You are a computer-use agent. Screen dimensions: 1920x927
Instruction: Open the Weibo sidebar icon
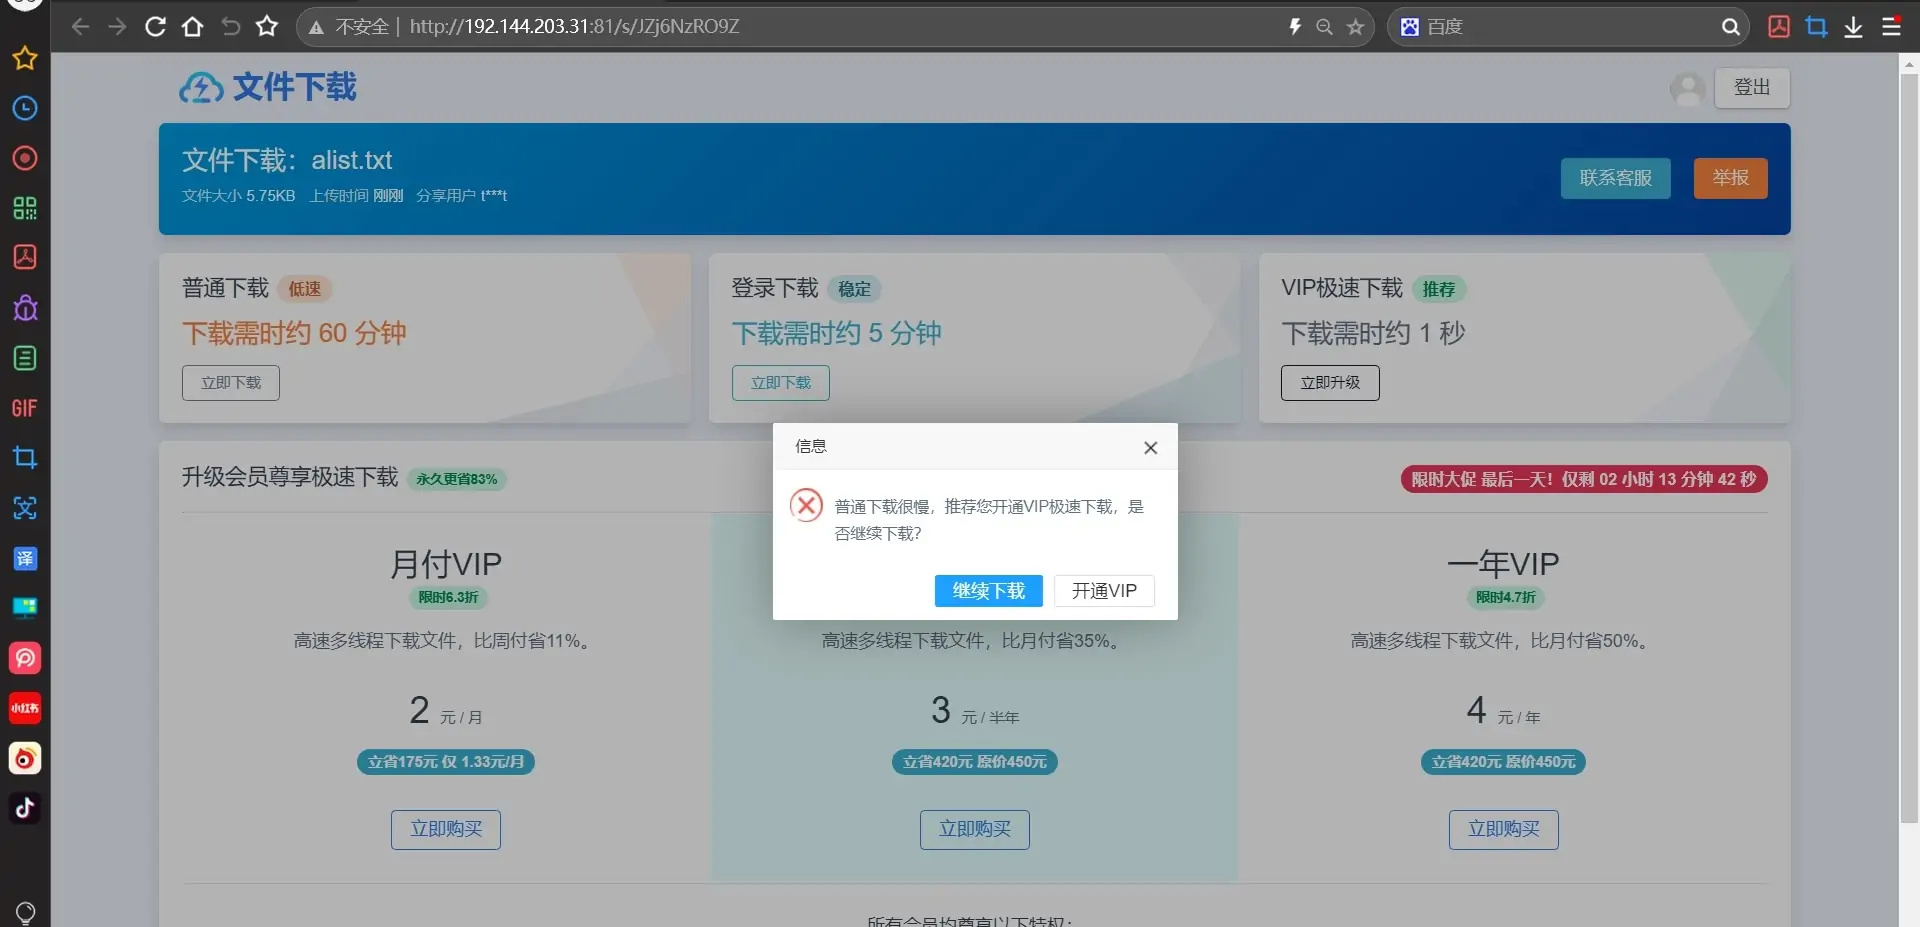[25, 758]
